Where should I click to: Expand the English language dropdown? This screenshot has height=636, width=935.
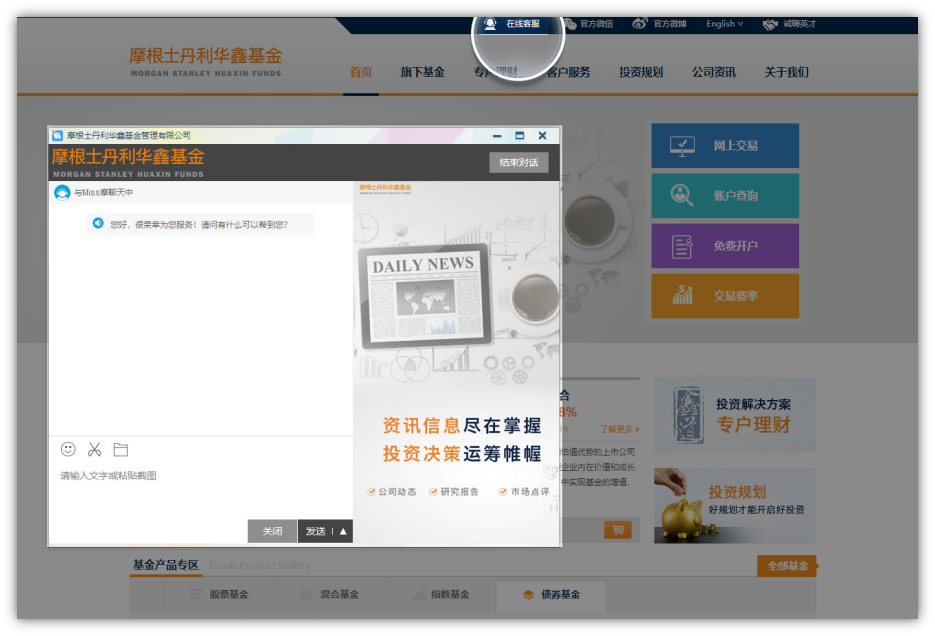[725, 24]
